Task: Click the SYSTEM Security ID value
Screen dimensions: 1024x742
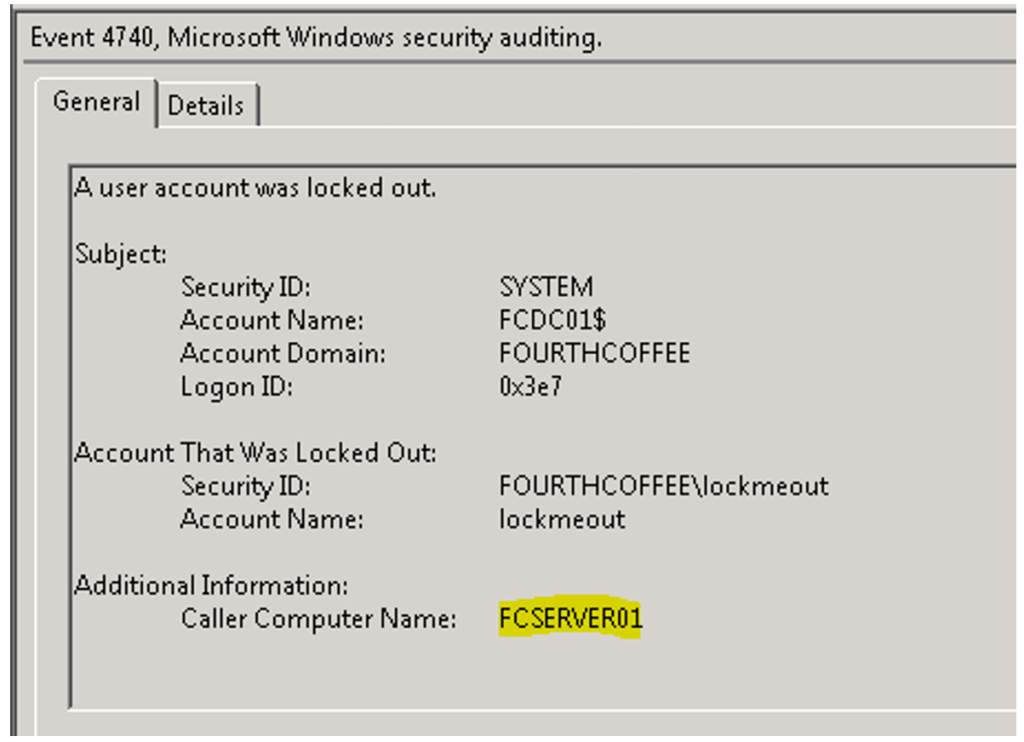Action: [546, 287]
